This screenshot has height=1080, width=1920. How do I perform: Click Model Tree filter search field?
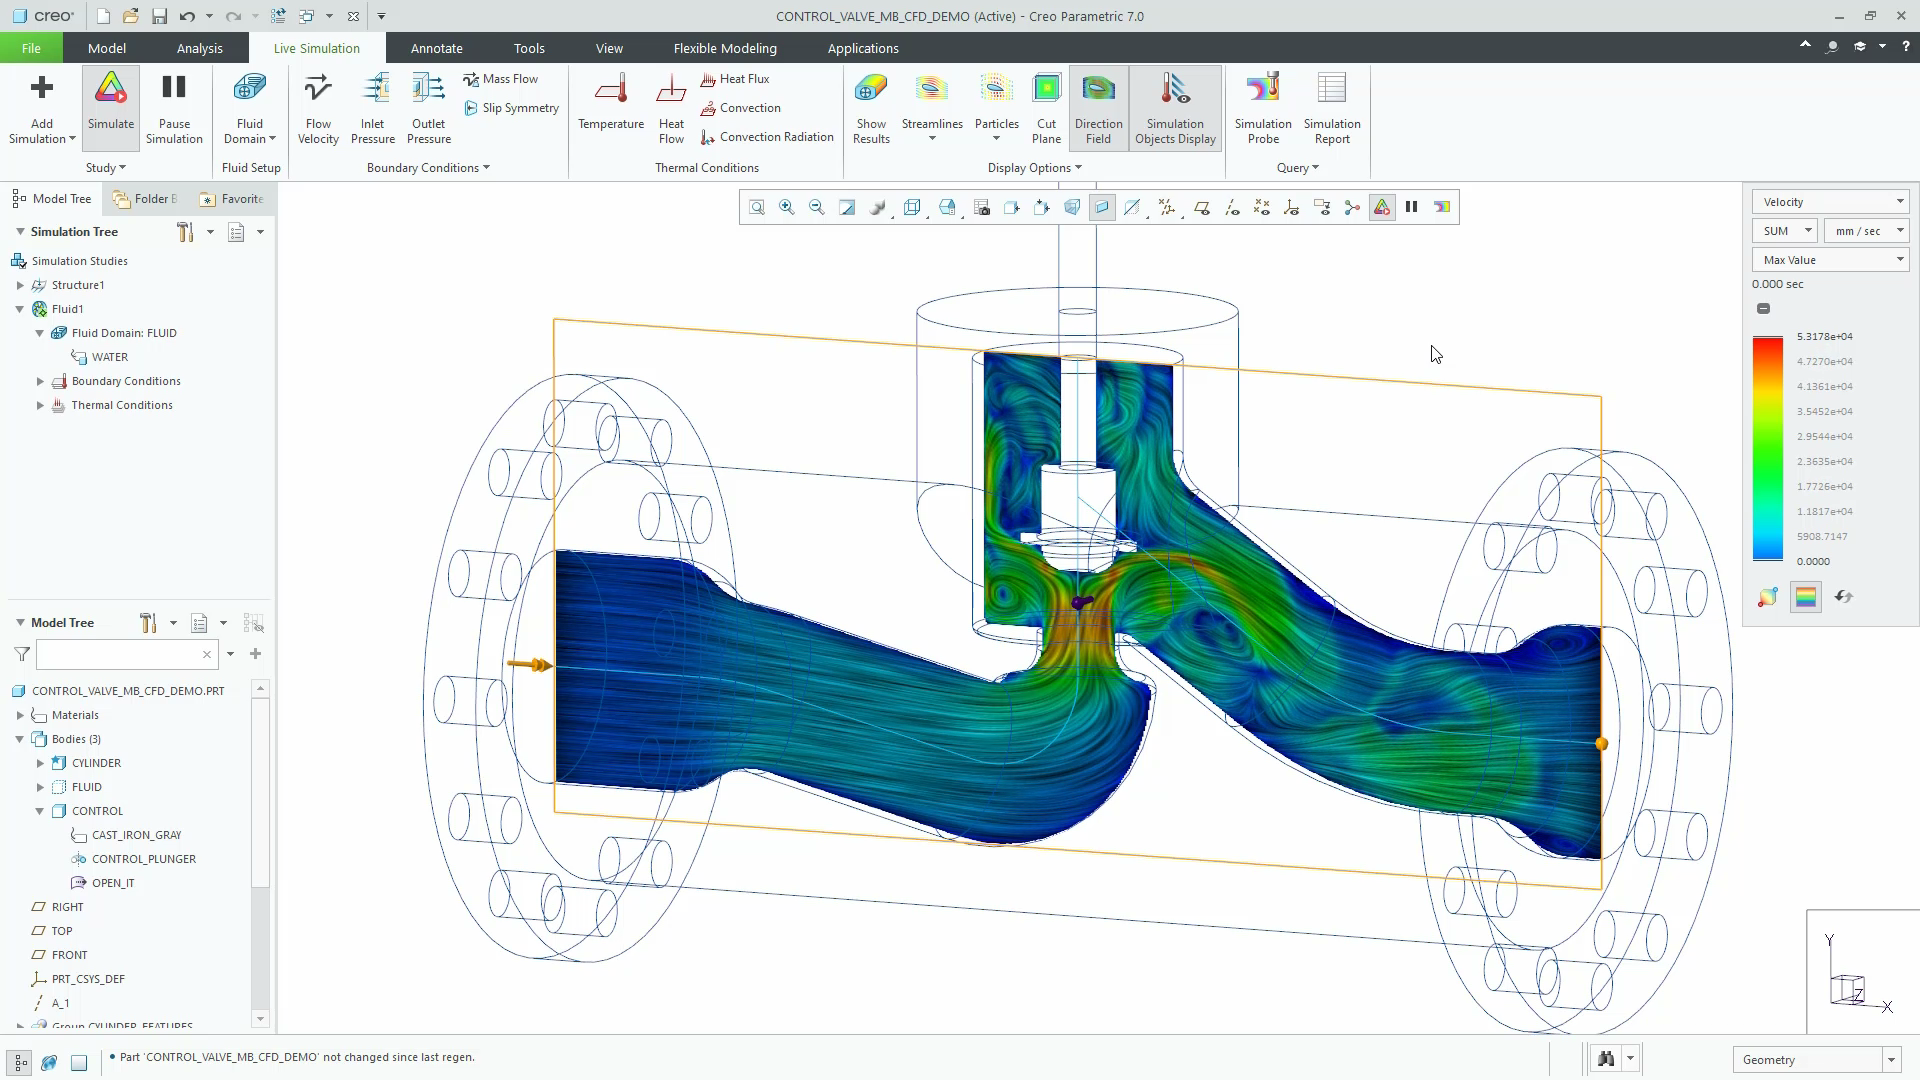[x=127, y=655]
